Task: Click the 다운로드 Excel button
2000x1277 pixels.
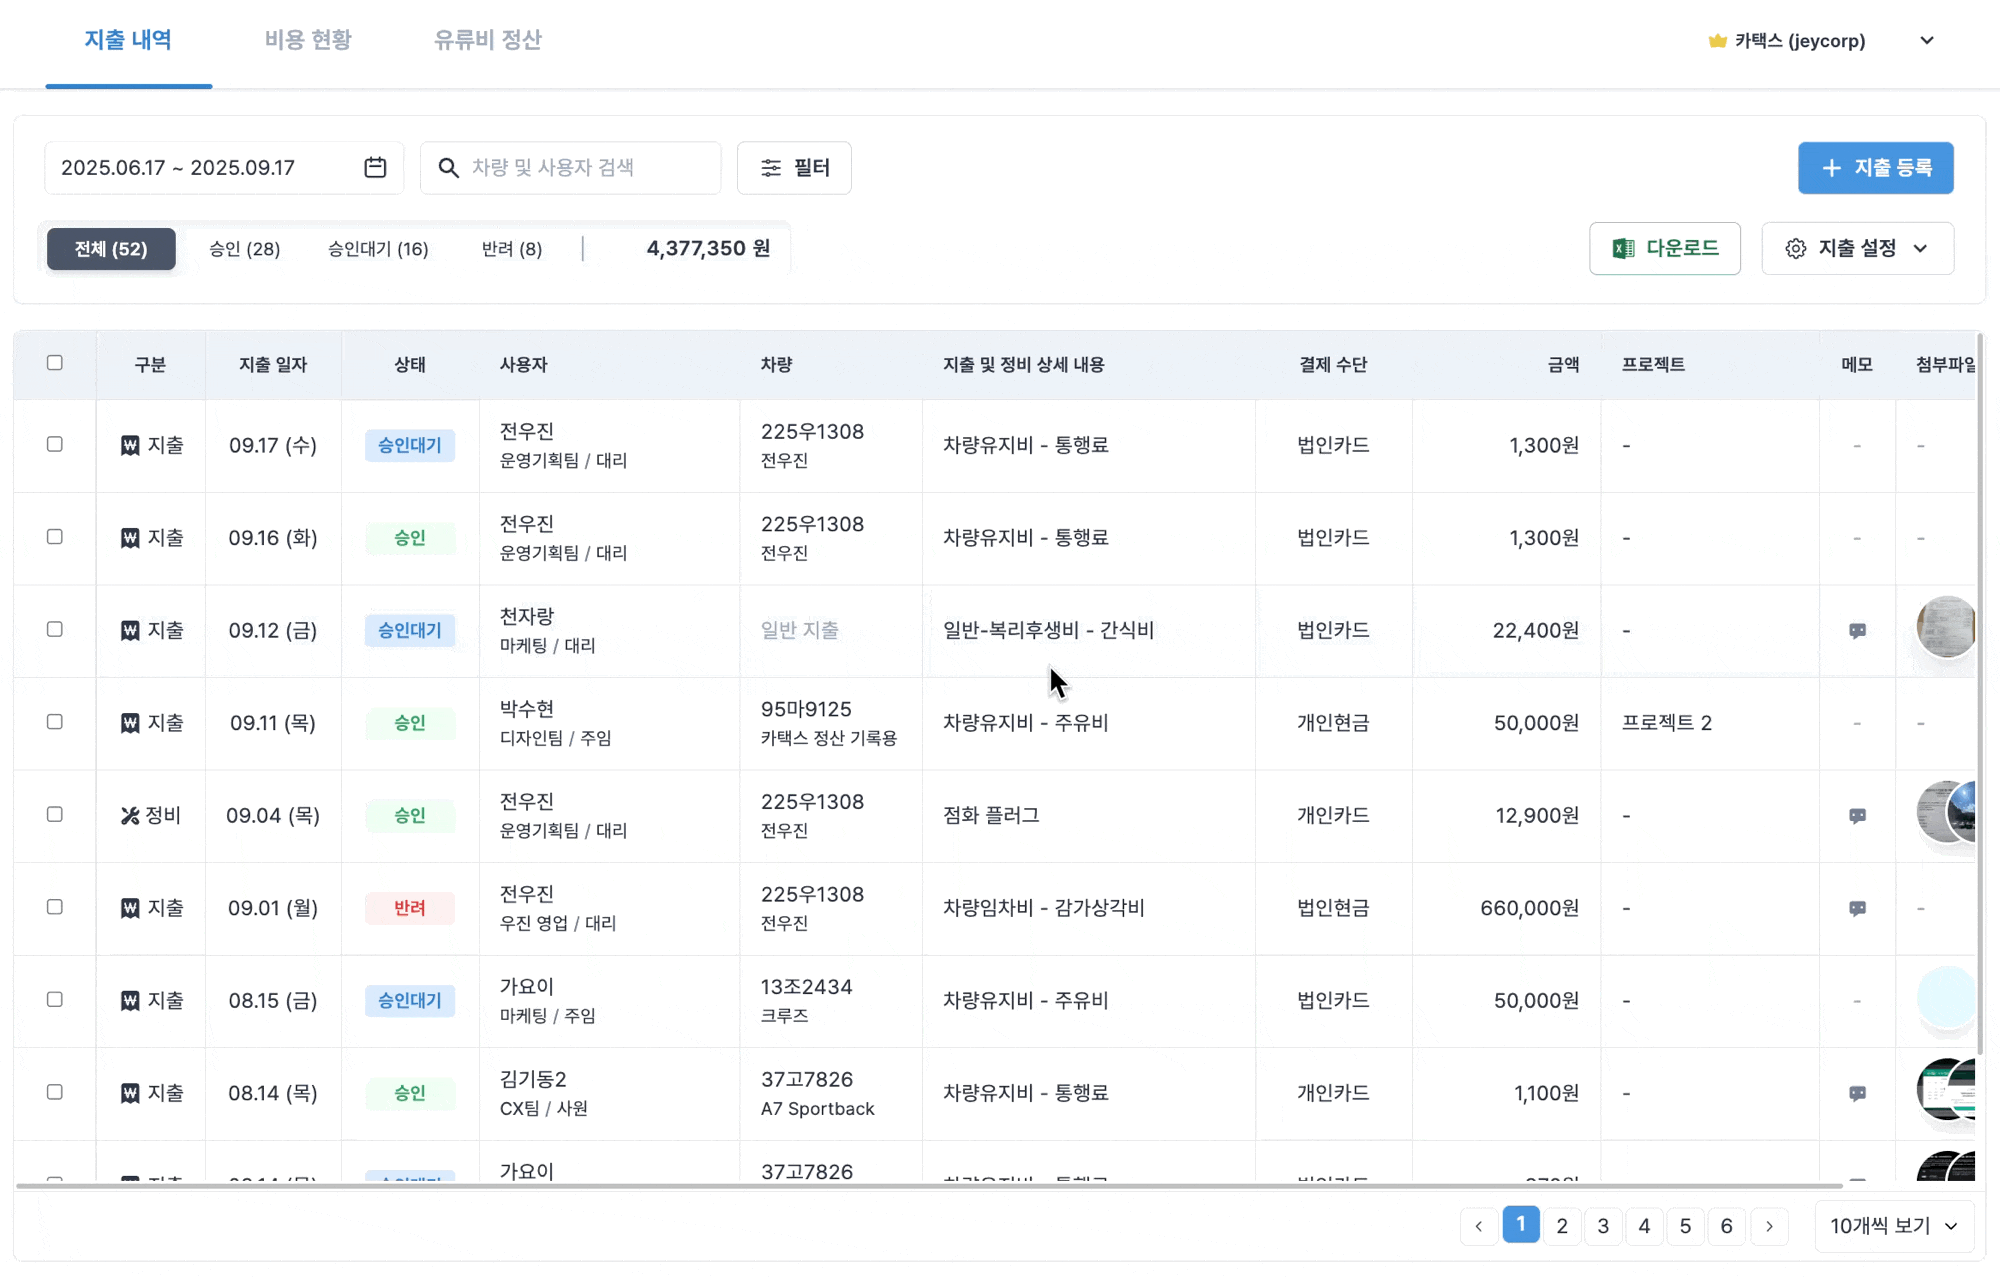Action: (1664, 249)
